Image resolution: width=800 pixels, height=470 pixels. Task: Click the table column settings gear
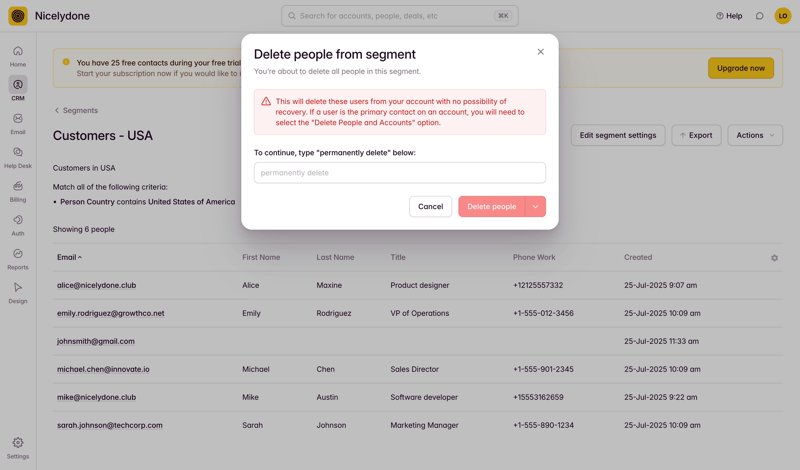pyautogui.click(x=774, y=258)
